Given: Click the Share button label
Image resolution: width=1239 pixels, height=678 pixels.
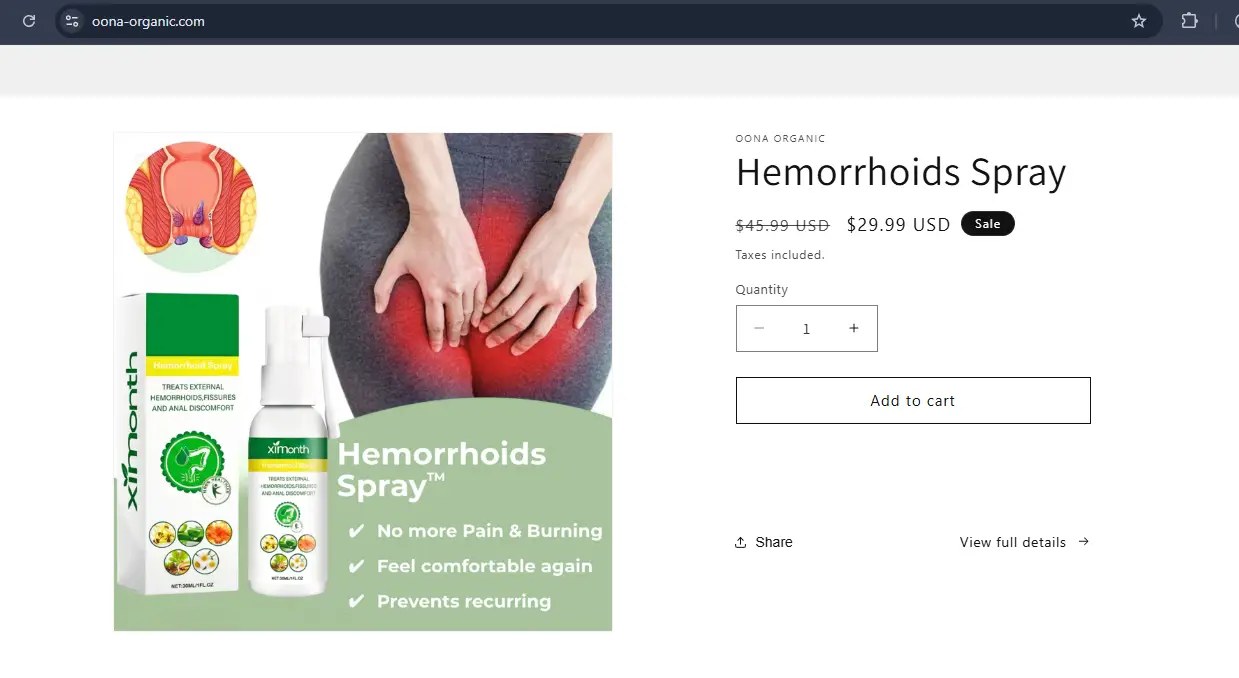Looking at the screenshot, I should (774, 542).
